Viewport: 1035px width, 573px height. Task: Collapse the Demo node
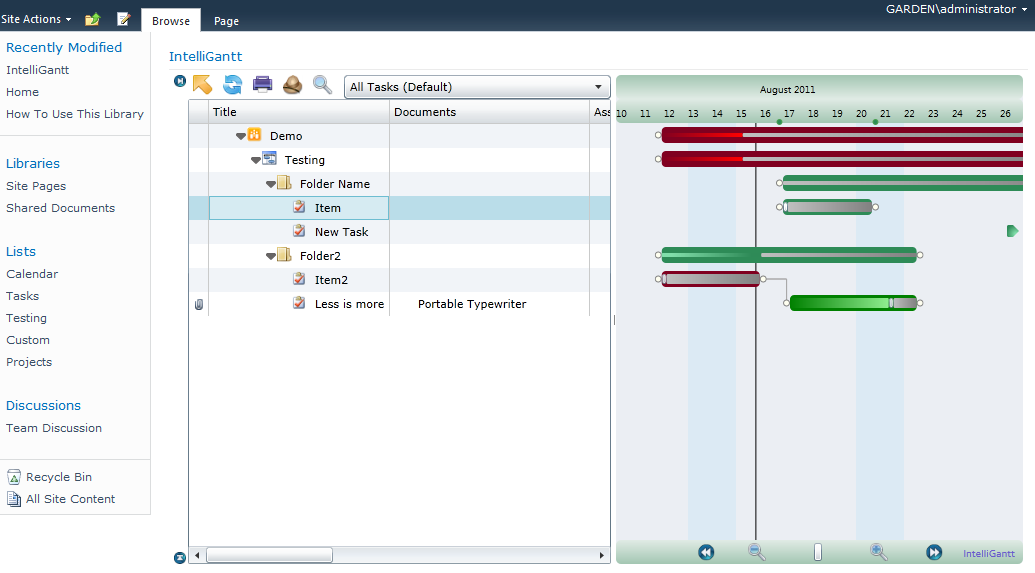[240, 136]
